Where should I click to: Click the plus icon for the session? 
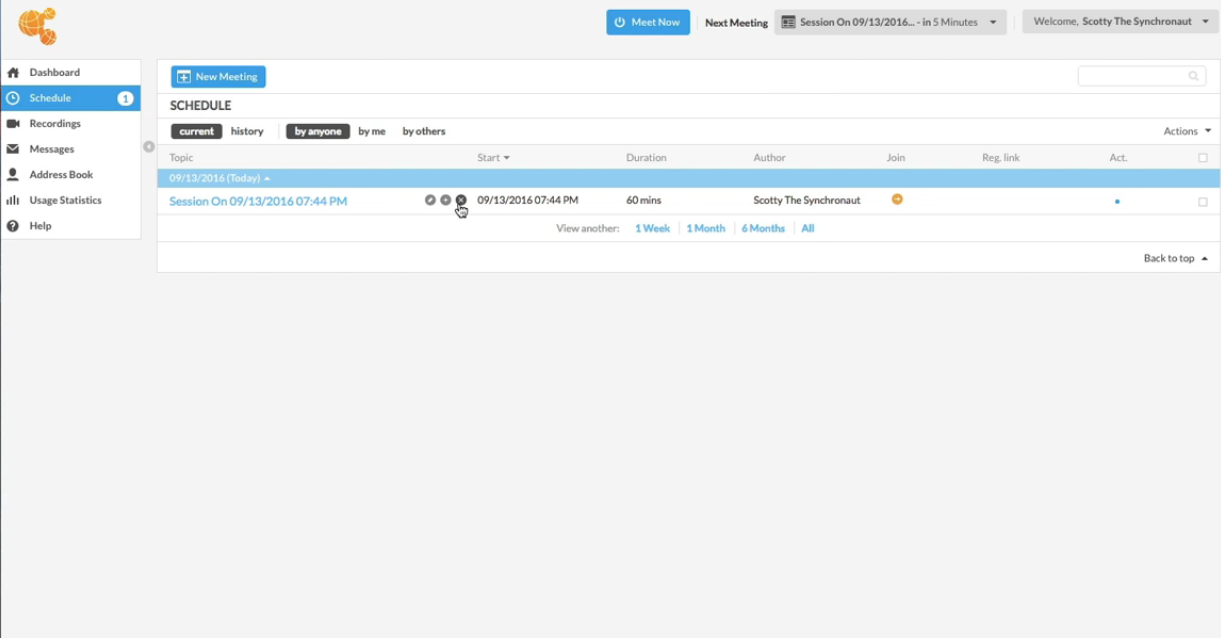(446, 200)
